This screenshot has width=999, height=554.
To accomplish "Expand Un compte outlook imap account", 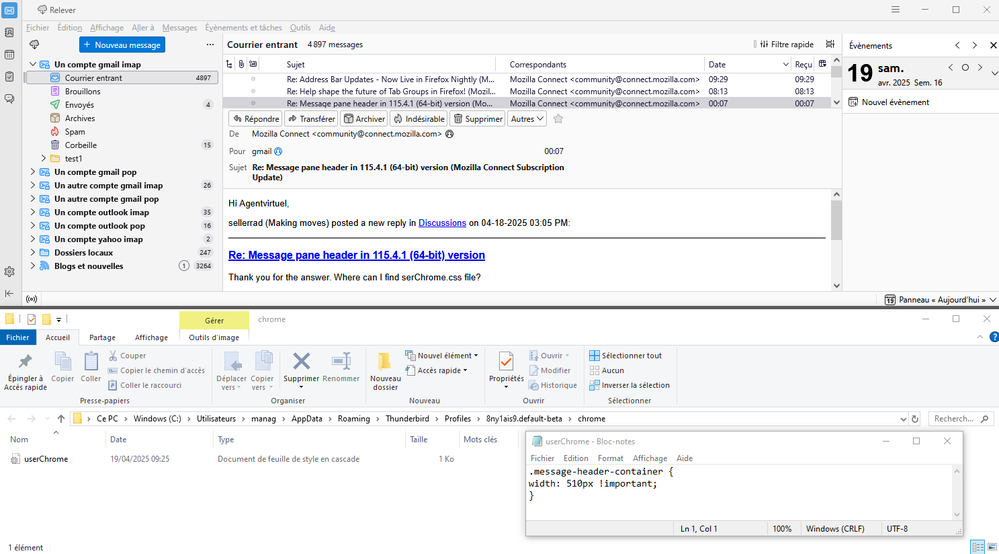I will click(32, 212).
